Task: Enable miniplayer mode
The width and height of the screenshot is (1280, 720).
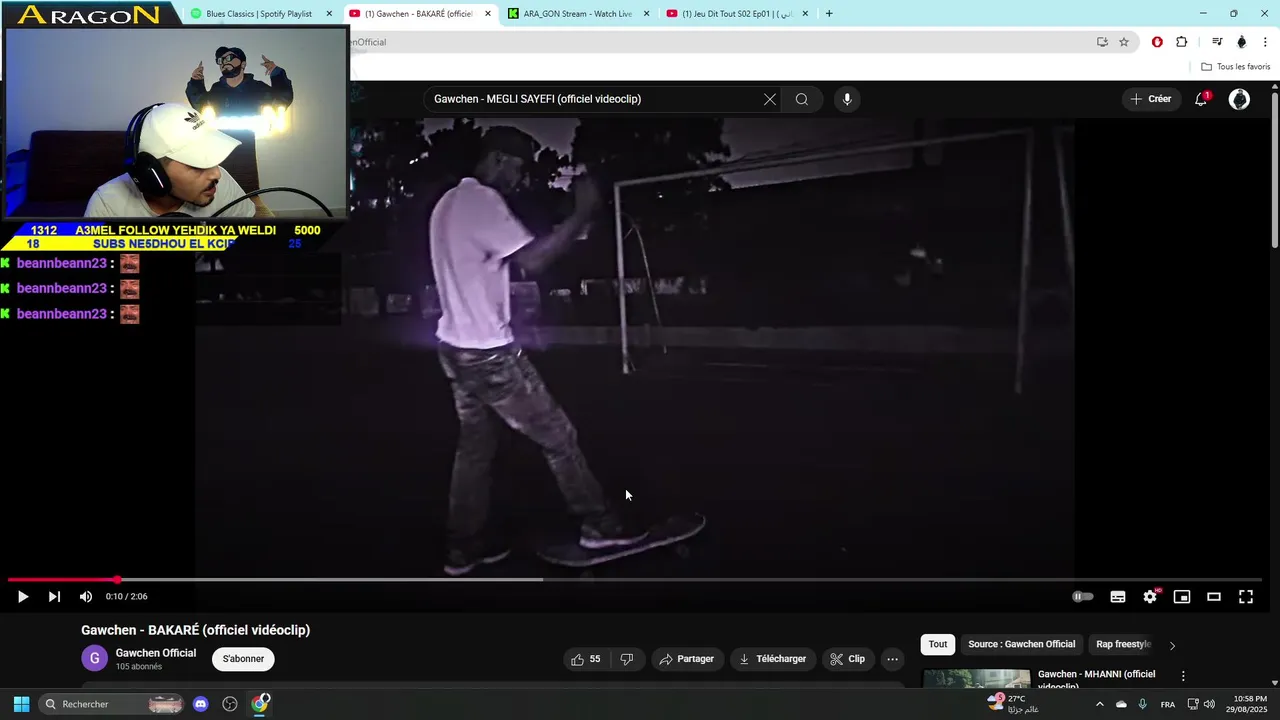Action: click(x=1182, y=597)
